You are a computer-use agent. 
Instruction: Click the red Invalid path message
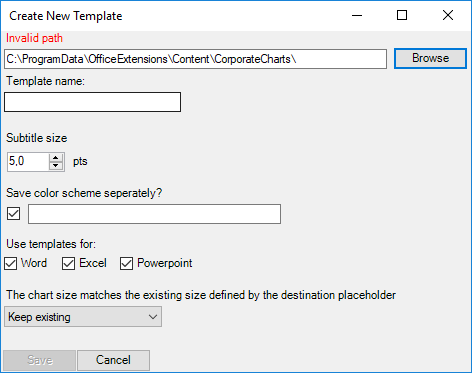(x=34, y=38)
